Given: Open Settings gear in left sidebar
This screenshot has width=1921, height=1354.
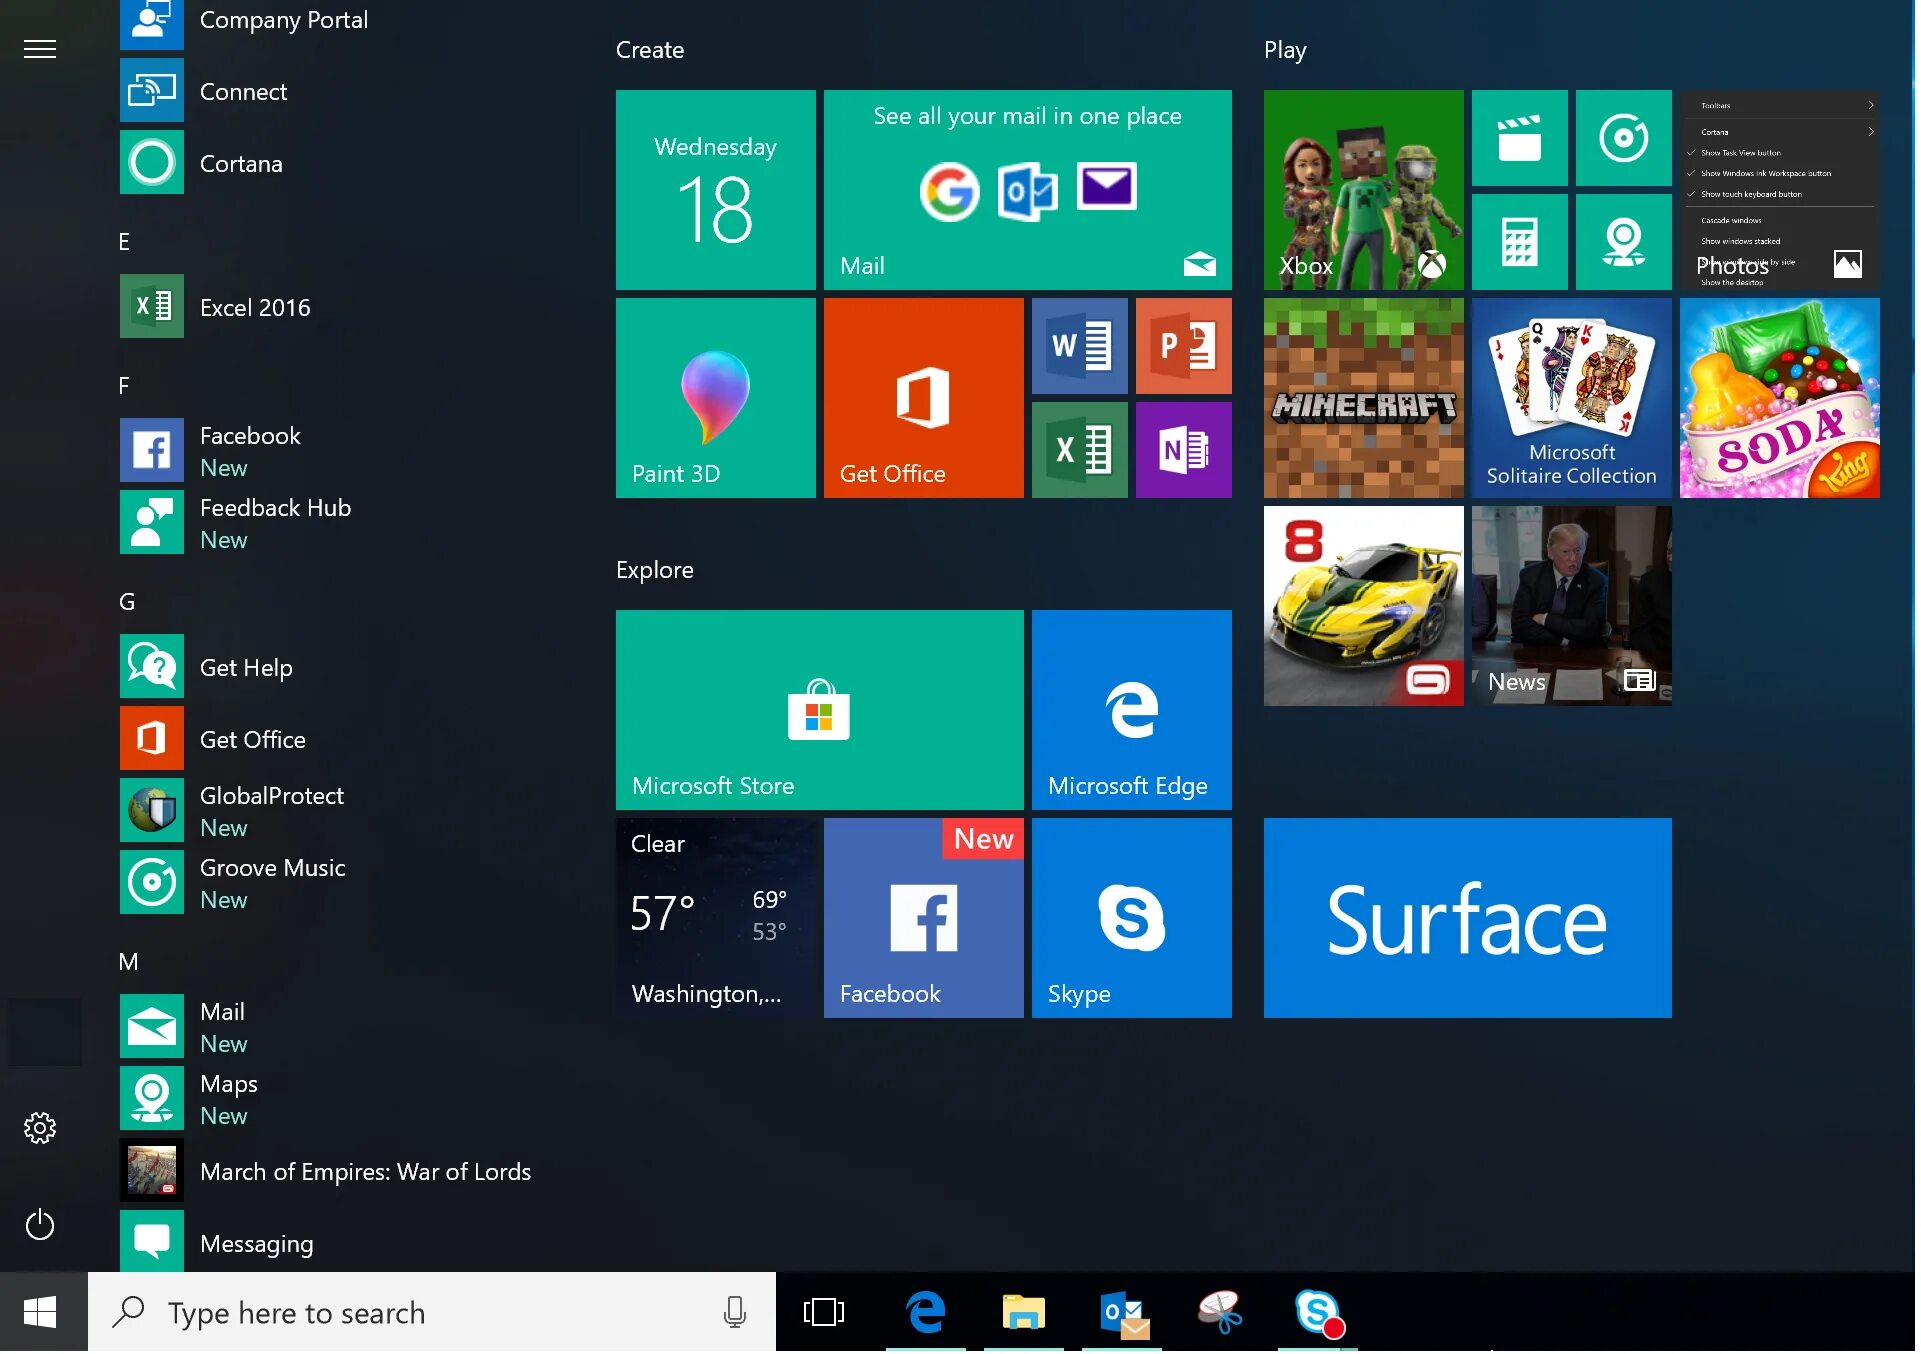Looking at the screenshot, I should pos(40,1128).
